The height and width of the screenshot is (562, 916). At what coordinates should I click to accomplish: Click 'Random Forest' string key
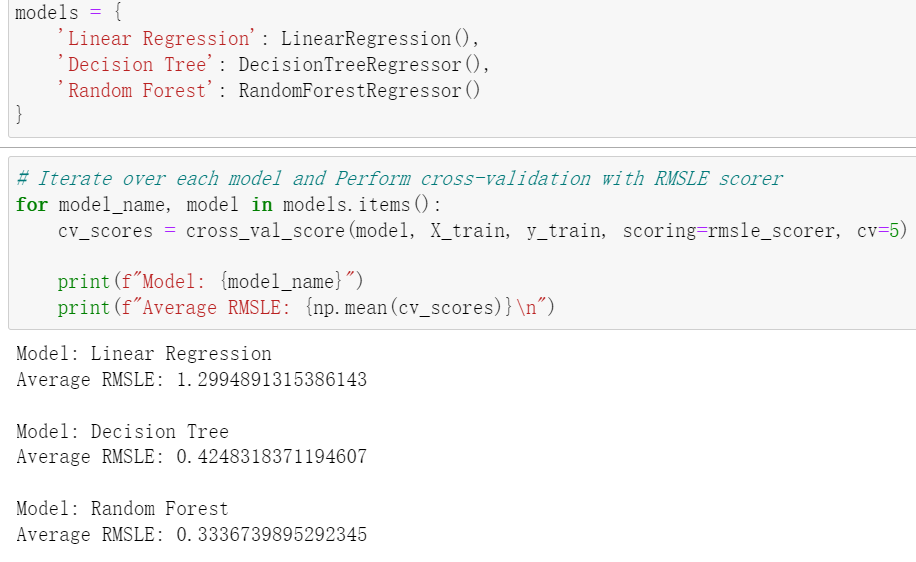[135, 90]
